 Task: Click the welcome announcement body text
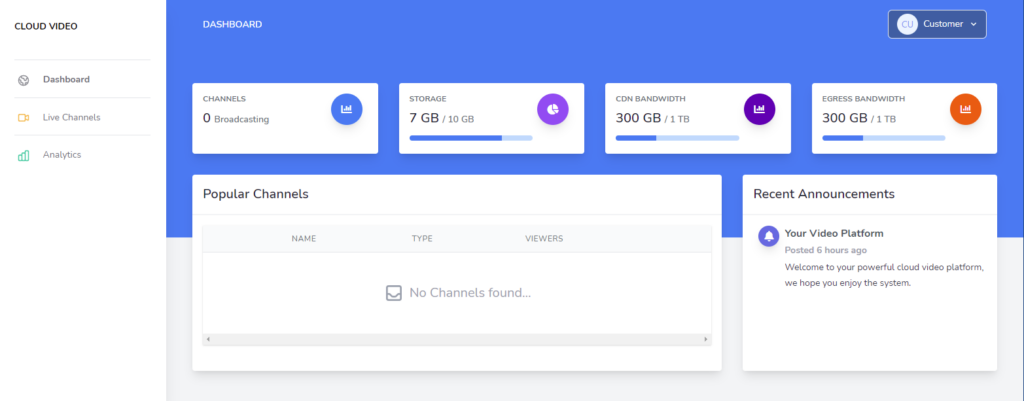884,275
